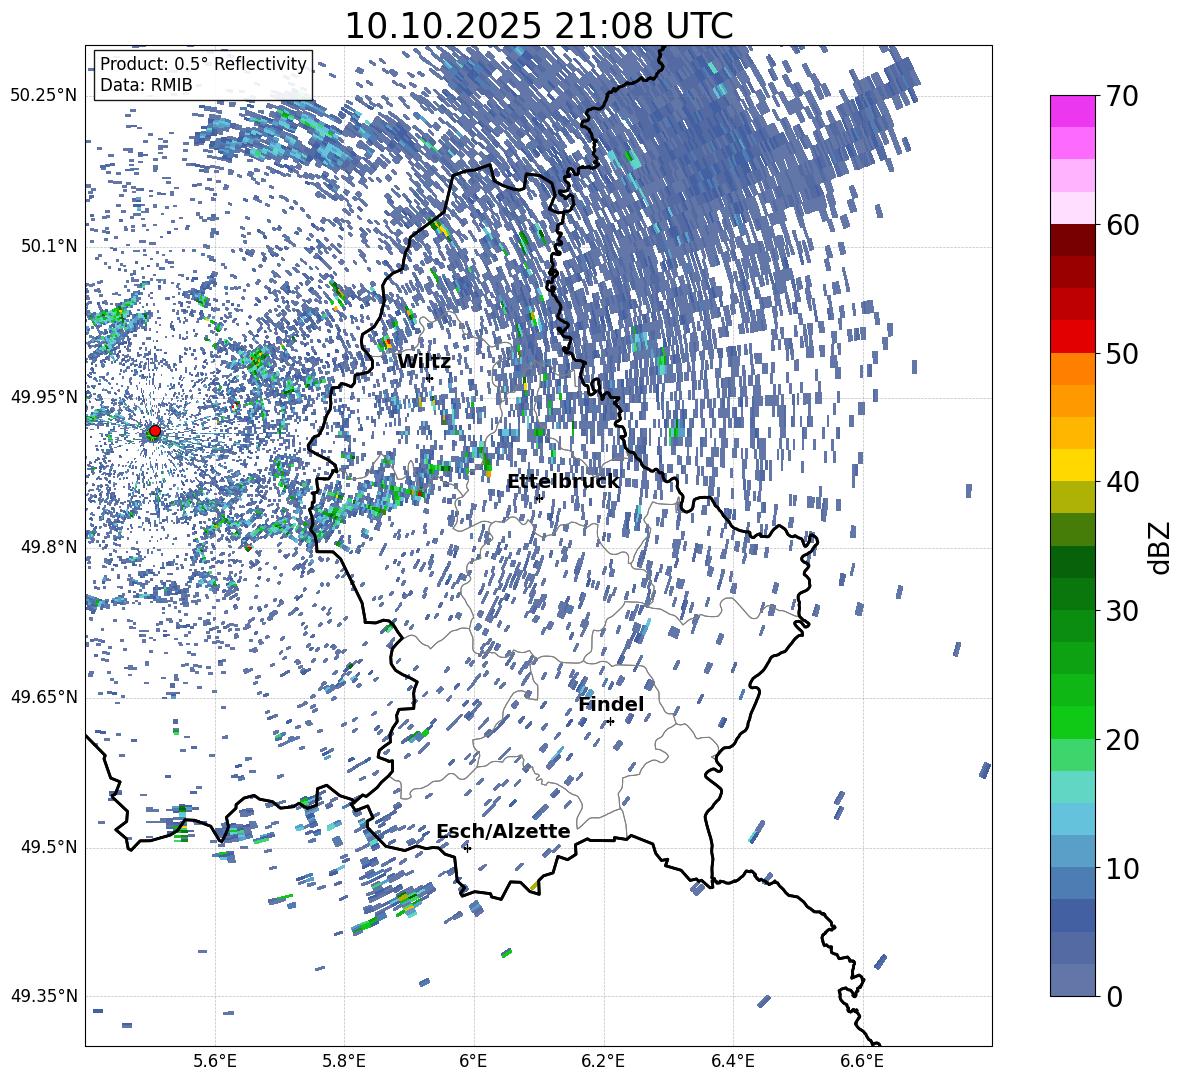Pick the slate blue 0-2 dBZ band
1184x1081 pixels.
(x=1072, y=980)
